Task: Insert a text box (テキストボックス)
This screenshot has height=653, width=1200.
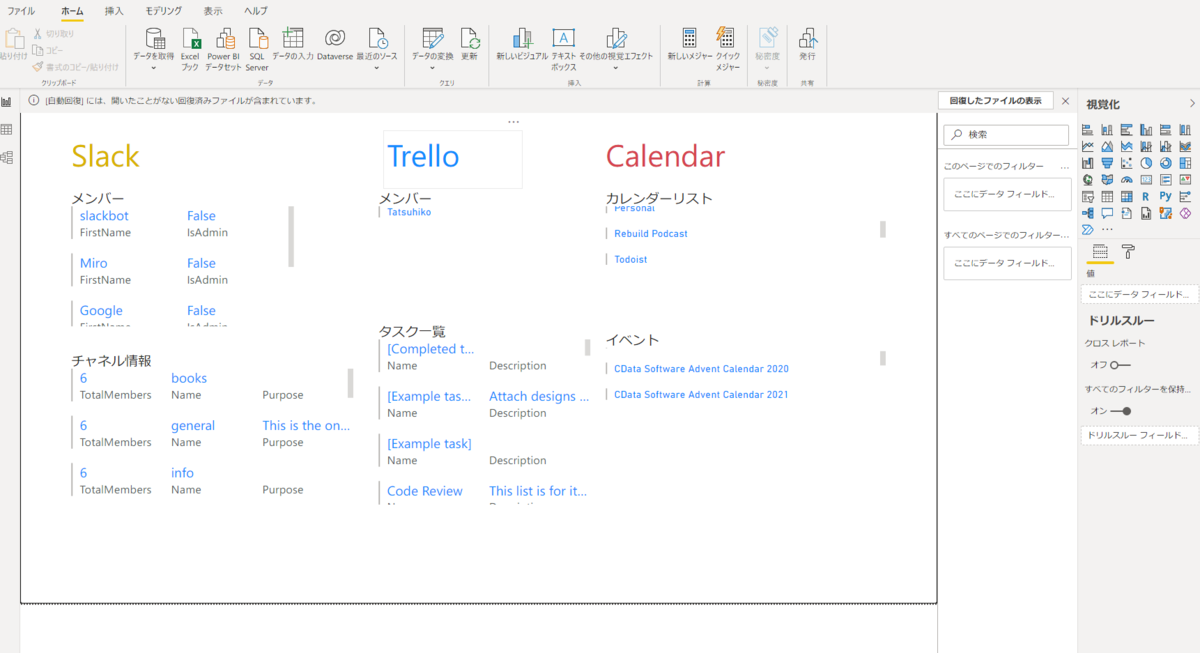Action: tap(563, 48)
